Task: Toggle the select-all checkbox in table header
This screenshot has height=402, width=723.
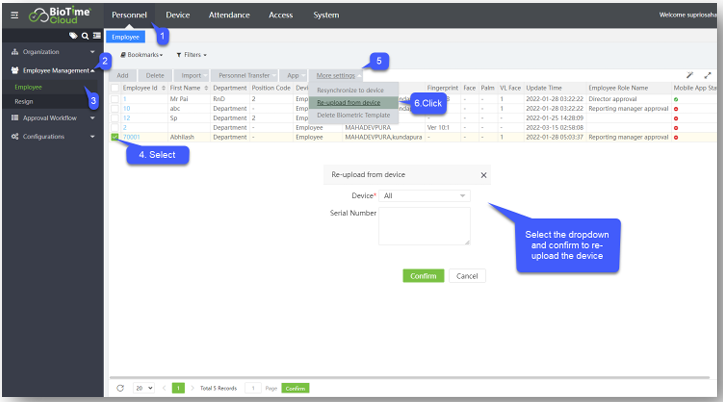Action: click(x=115, y=88)
